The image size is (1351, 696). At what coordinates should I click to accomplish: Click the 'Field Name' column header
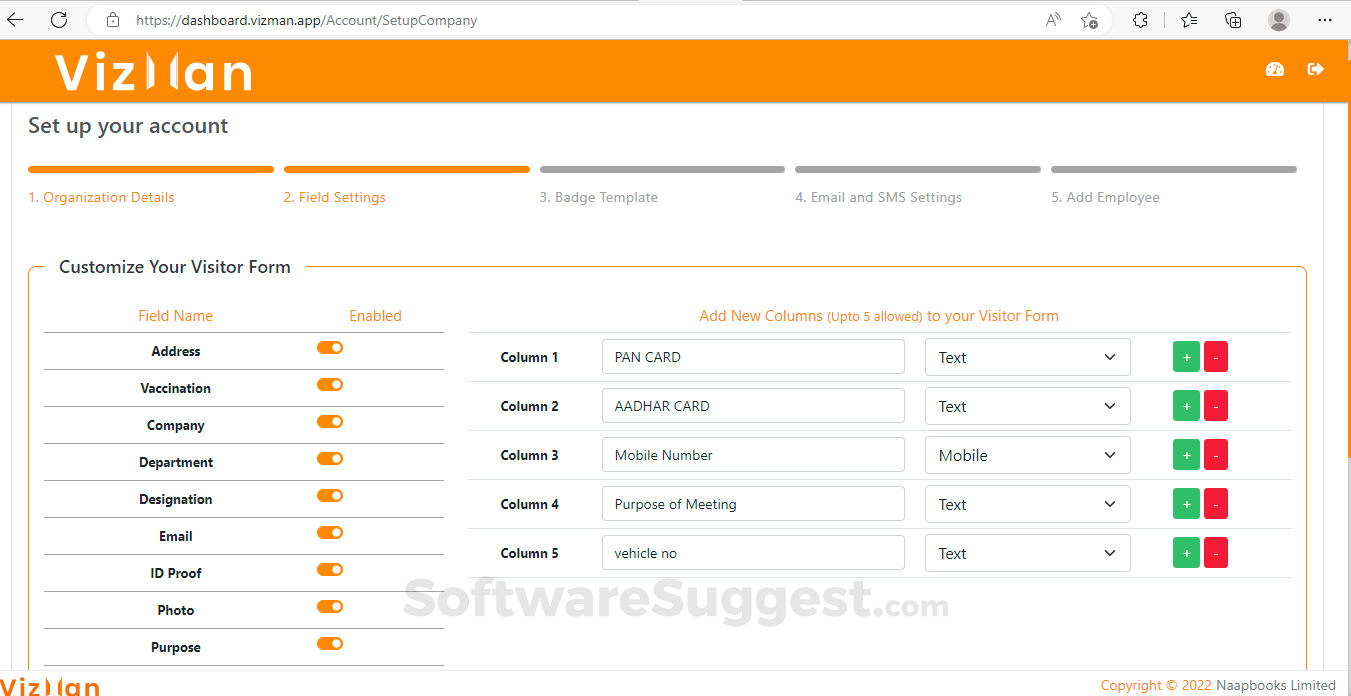tap(176, 316)
